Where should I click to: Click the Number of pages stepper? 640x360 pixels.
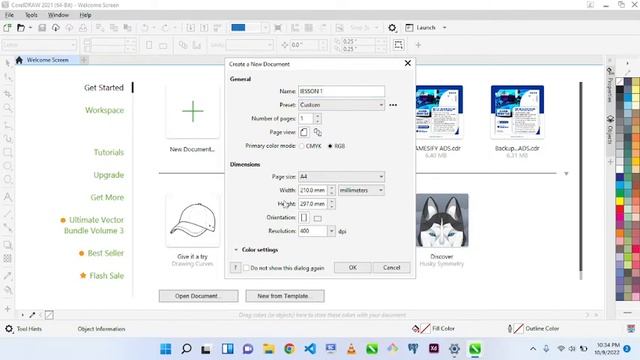317,118
